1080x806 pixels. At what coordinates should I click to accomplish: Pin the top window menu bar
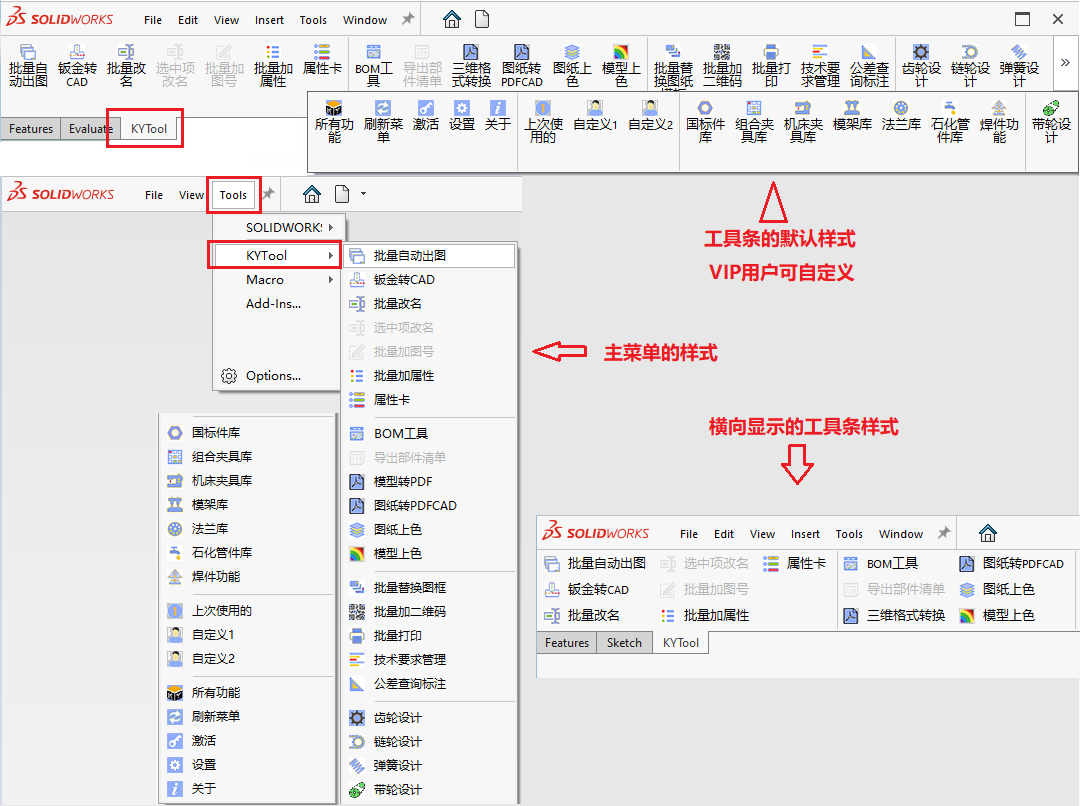point(408,19)
